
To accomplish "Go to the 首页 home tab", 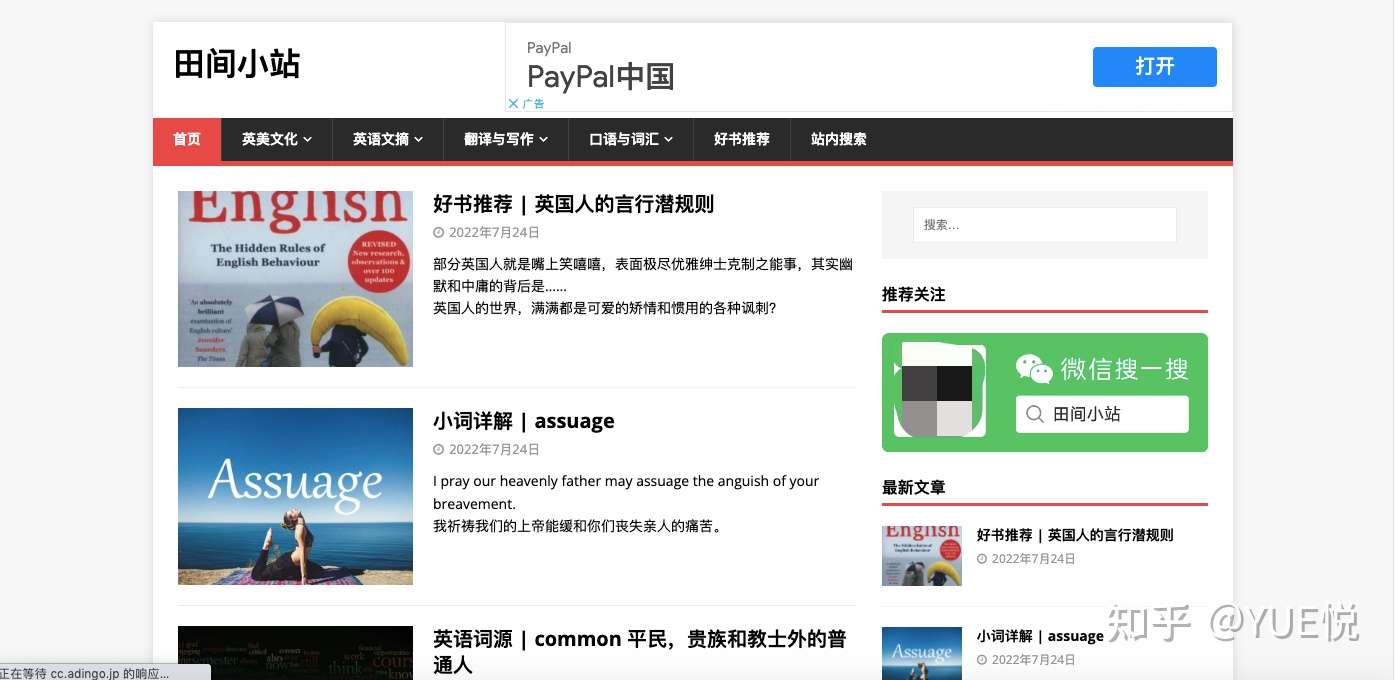I will (x=187, y=139).
